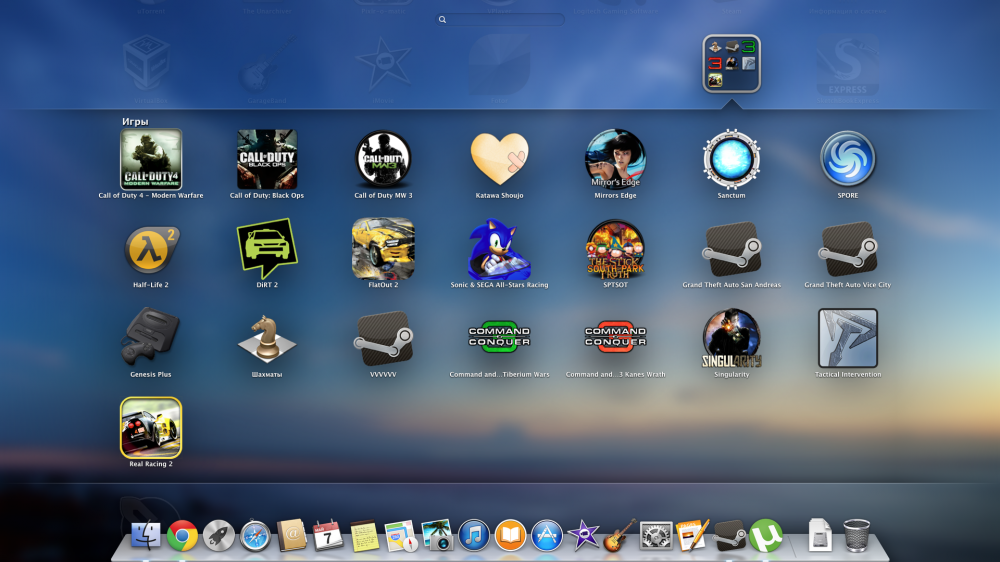Launch Tactical Intervention

tap(848, 338)
